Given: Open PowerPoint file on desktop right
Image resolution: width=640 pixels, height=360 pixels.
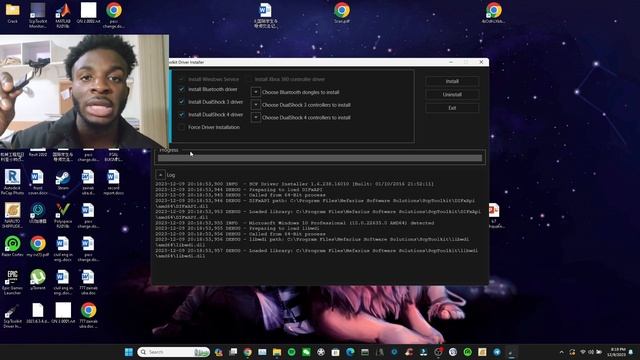Looking at the screenshot, I should pyautogui.click(x=494, y=216).
